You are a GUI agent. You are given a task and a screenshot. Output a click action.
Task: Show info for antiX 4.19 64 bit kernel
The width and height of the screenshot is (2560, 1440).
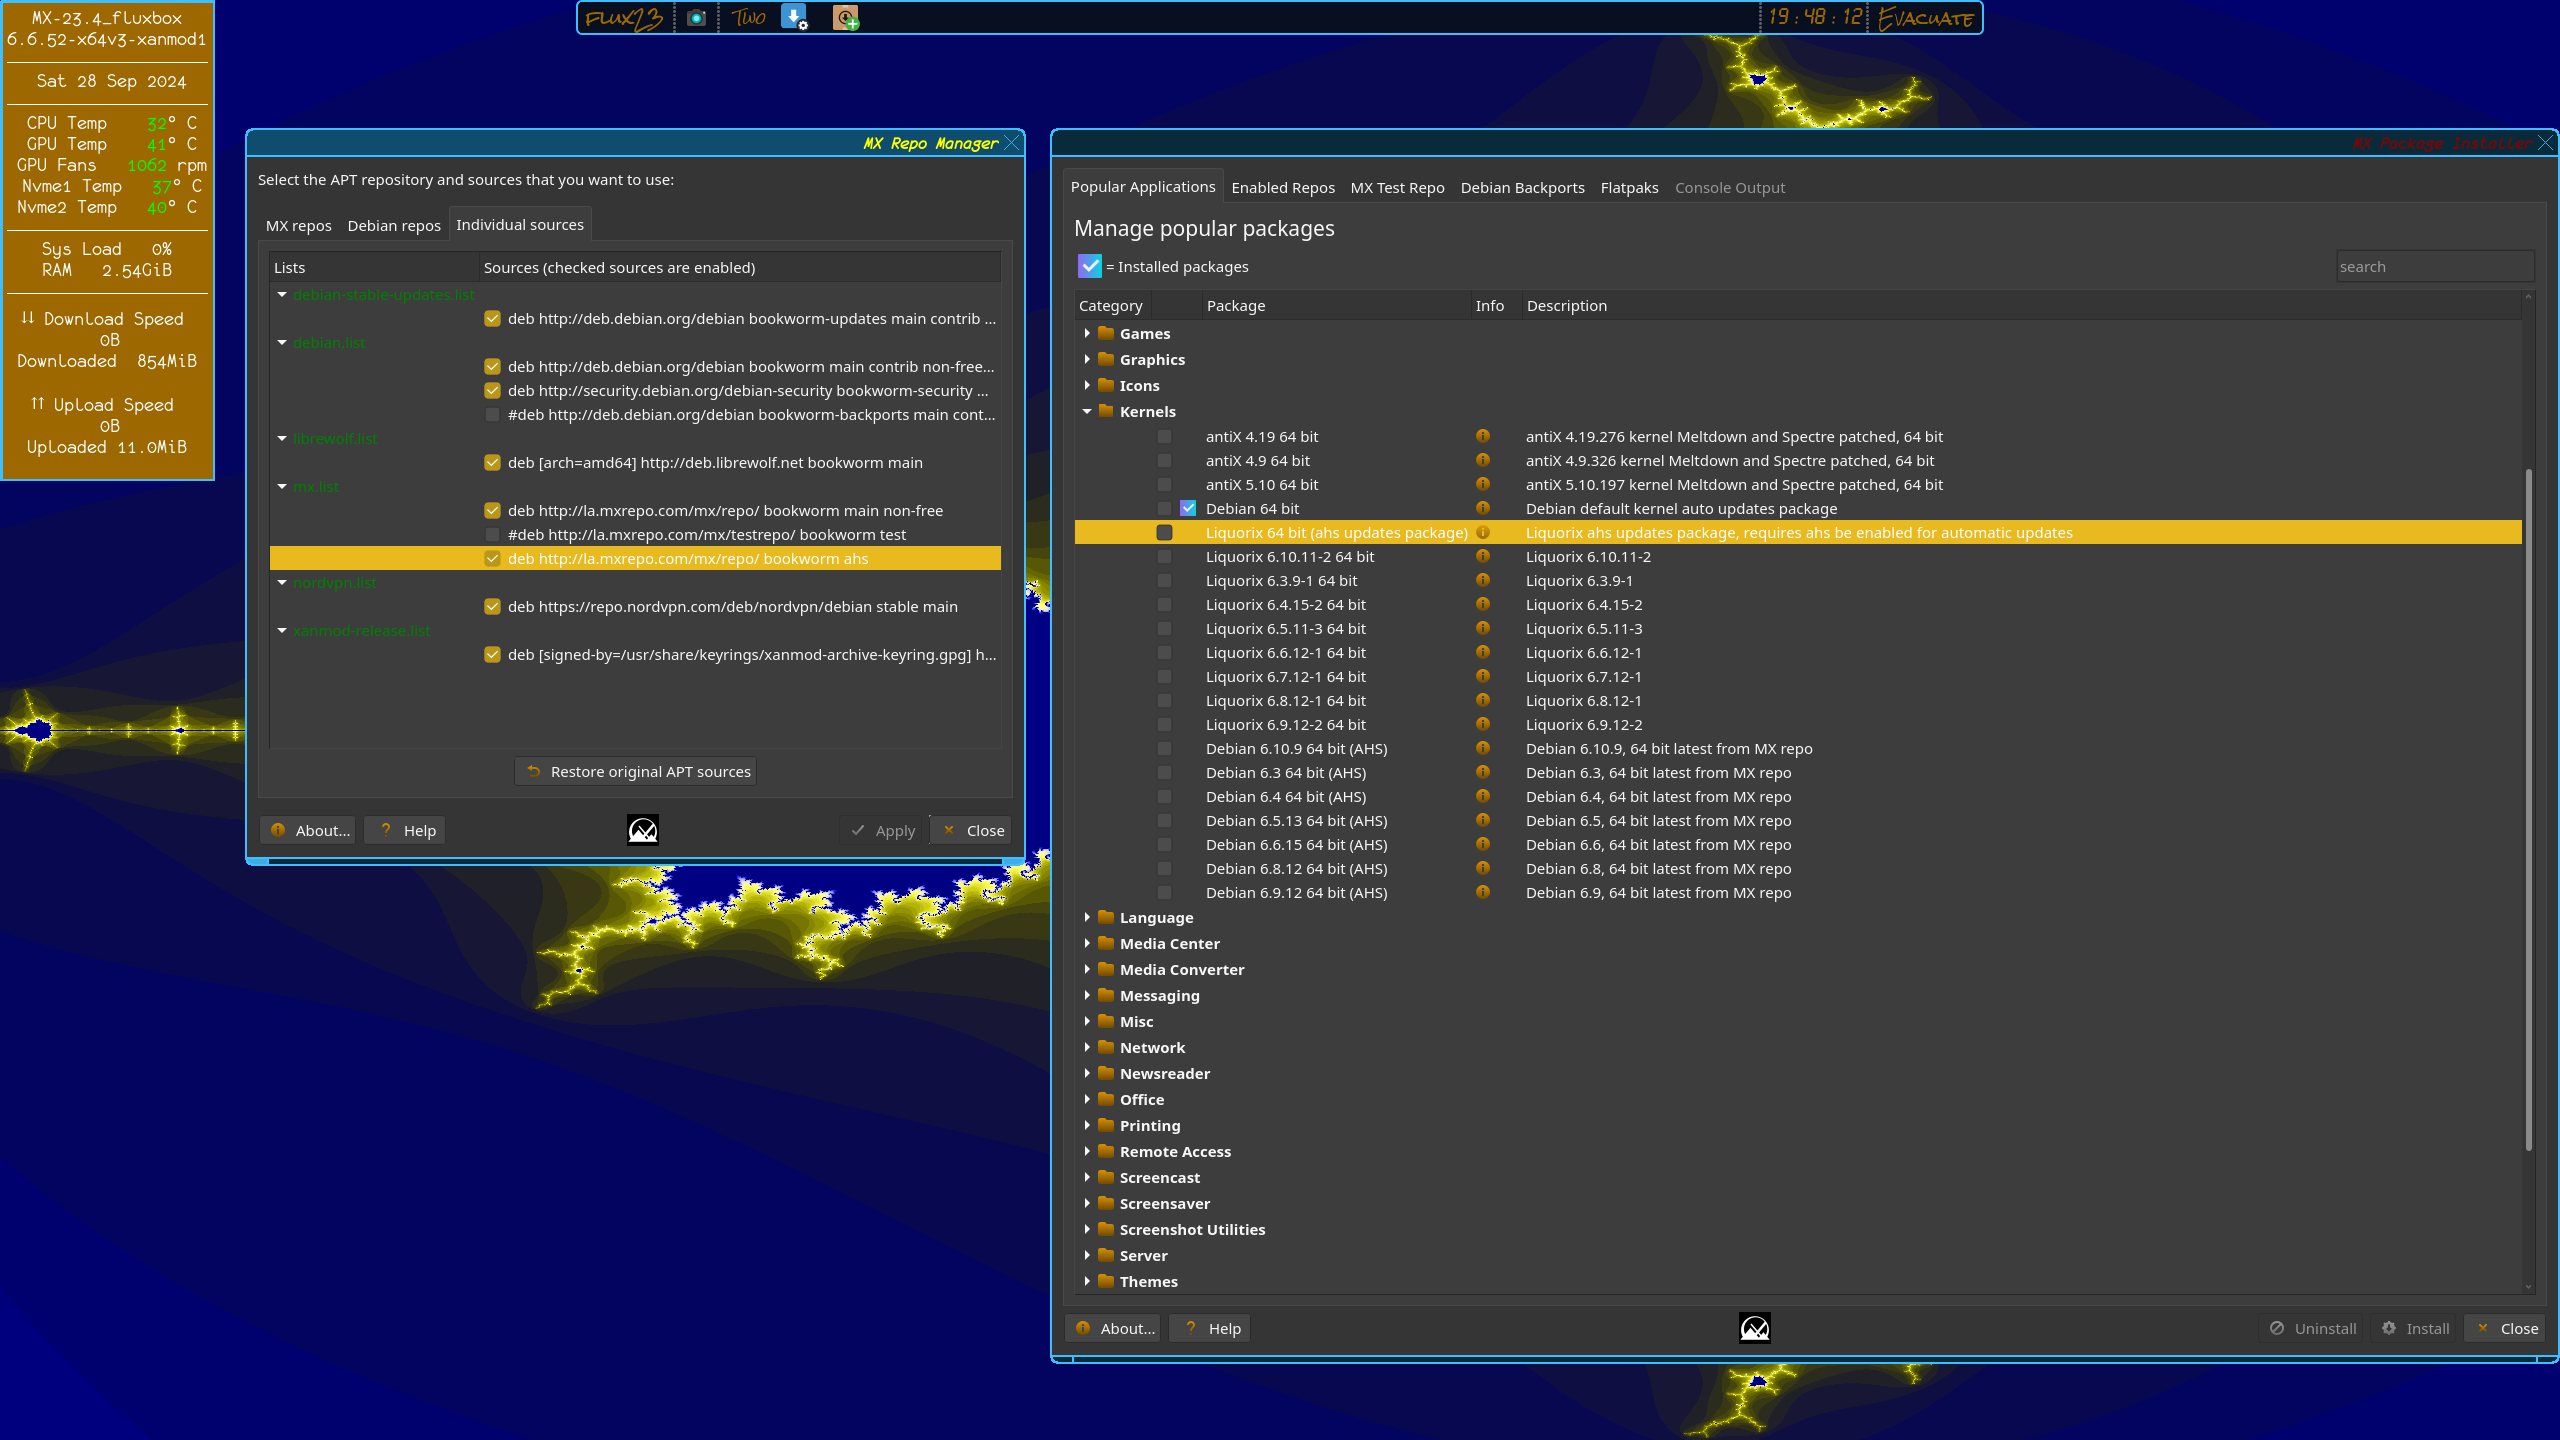tap(1482, 436)
